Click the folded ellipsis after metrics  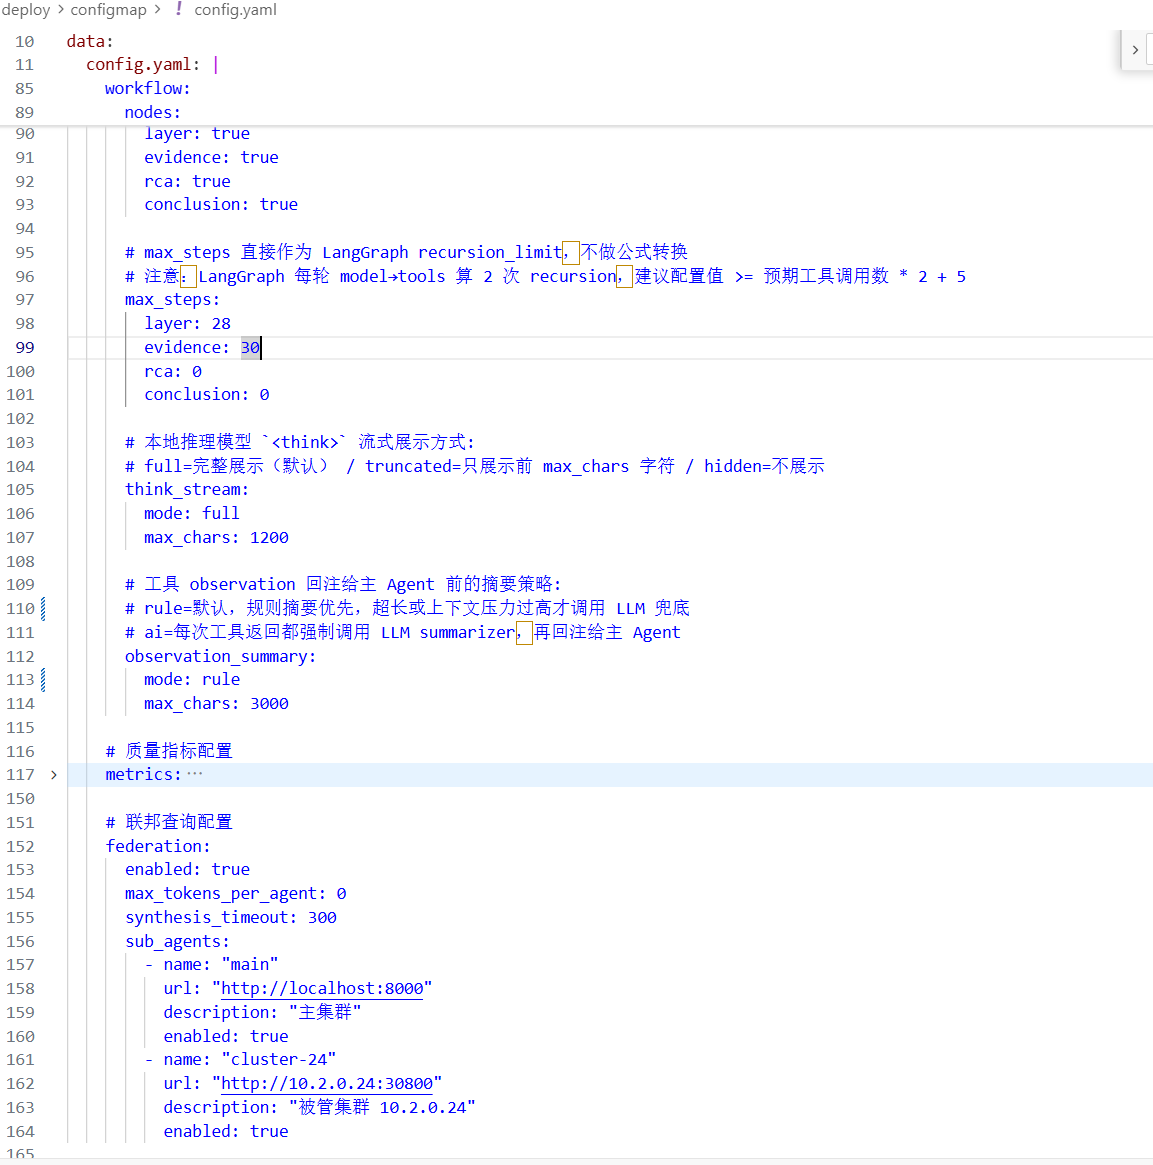[x=195, y=775]
